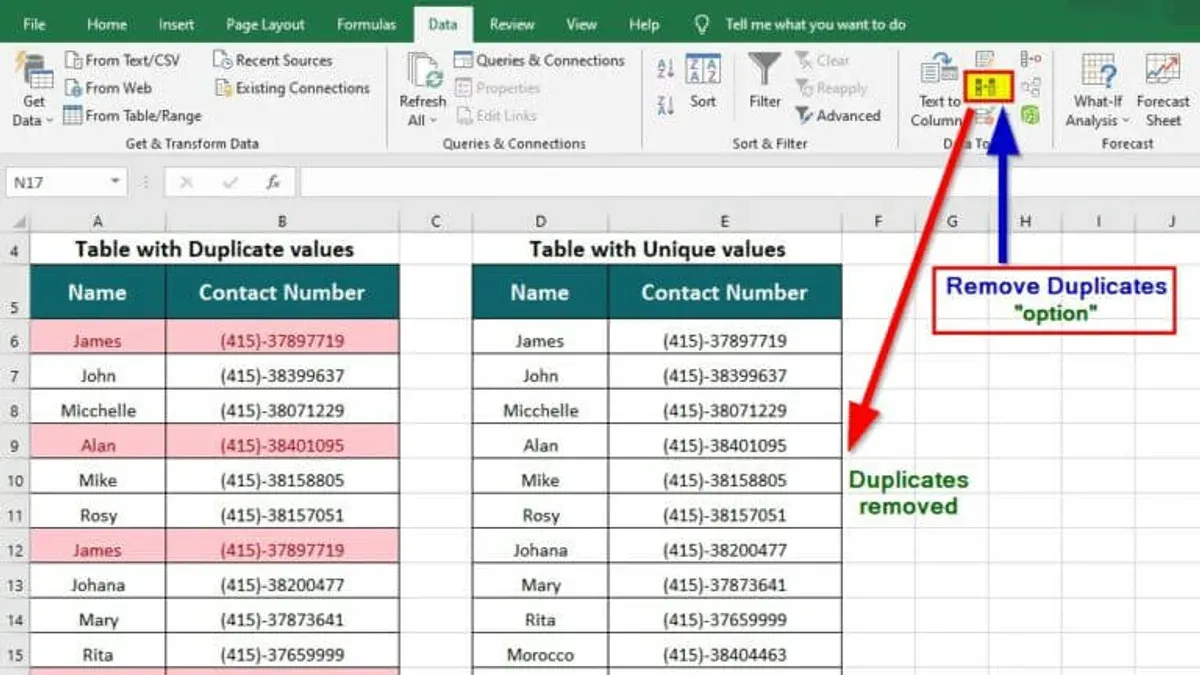Select column E header
The image size is (1200, 675).
click(724, 221)
